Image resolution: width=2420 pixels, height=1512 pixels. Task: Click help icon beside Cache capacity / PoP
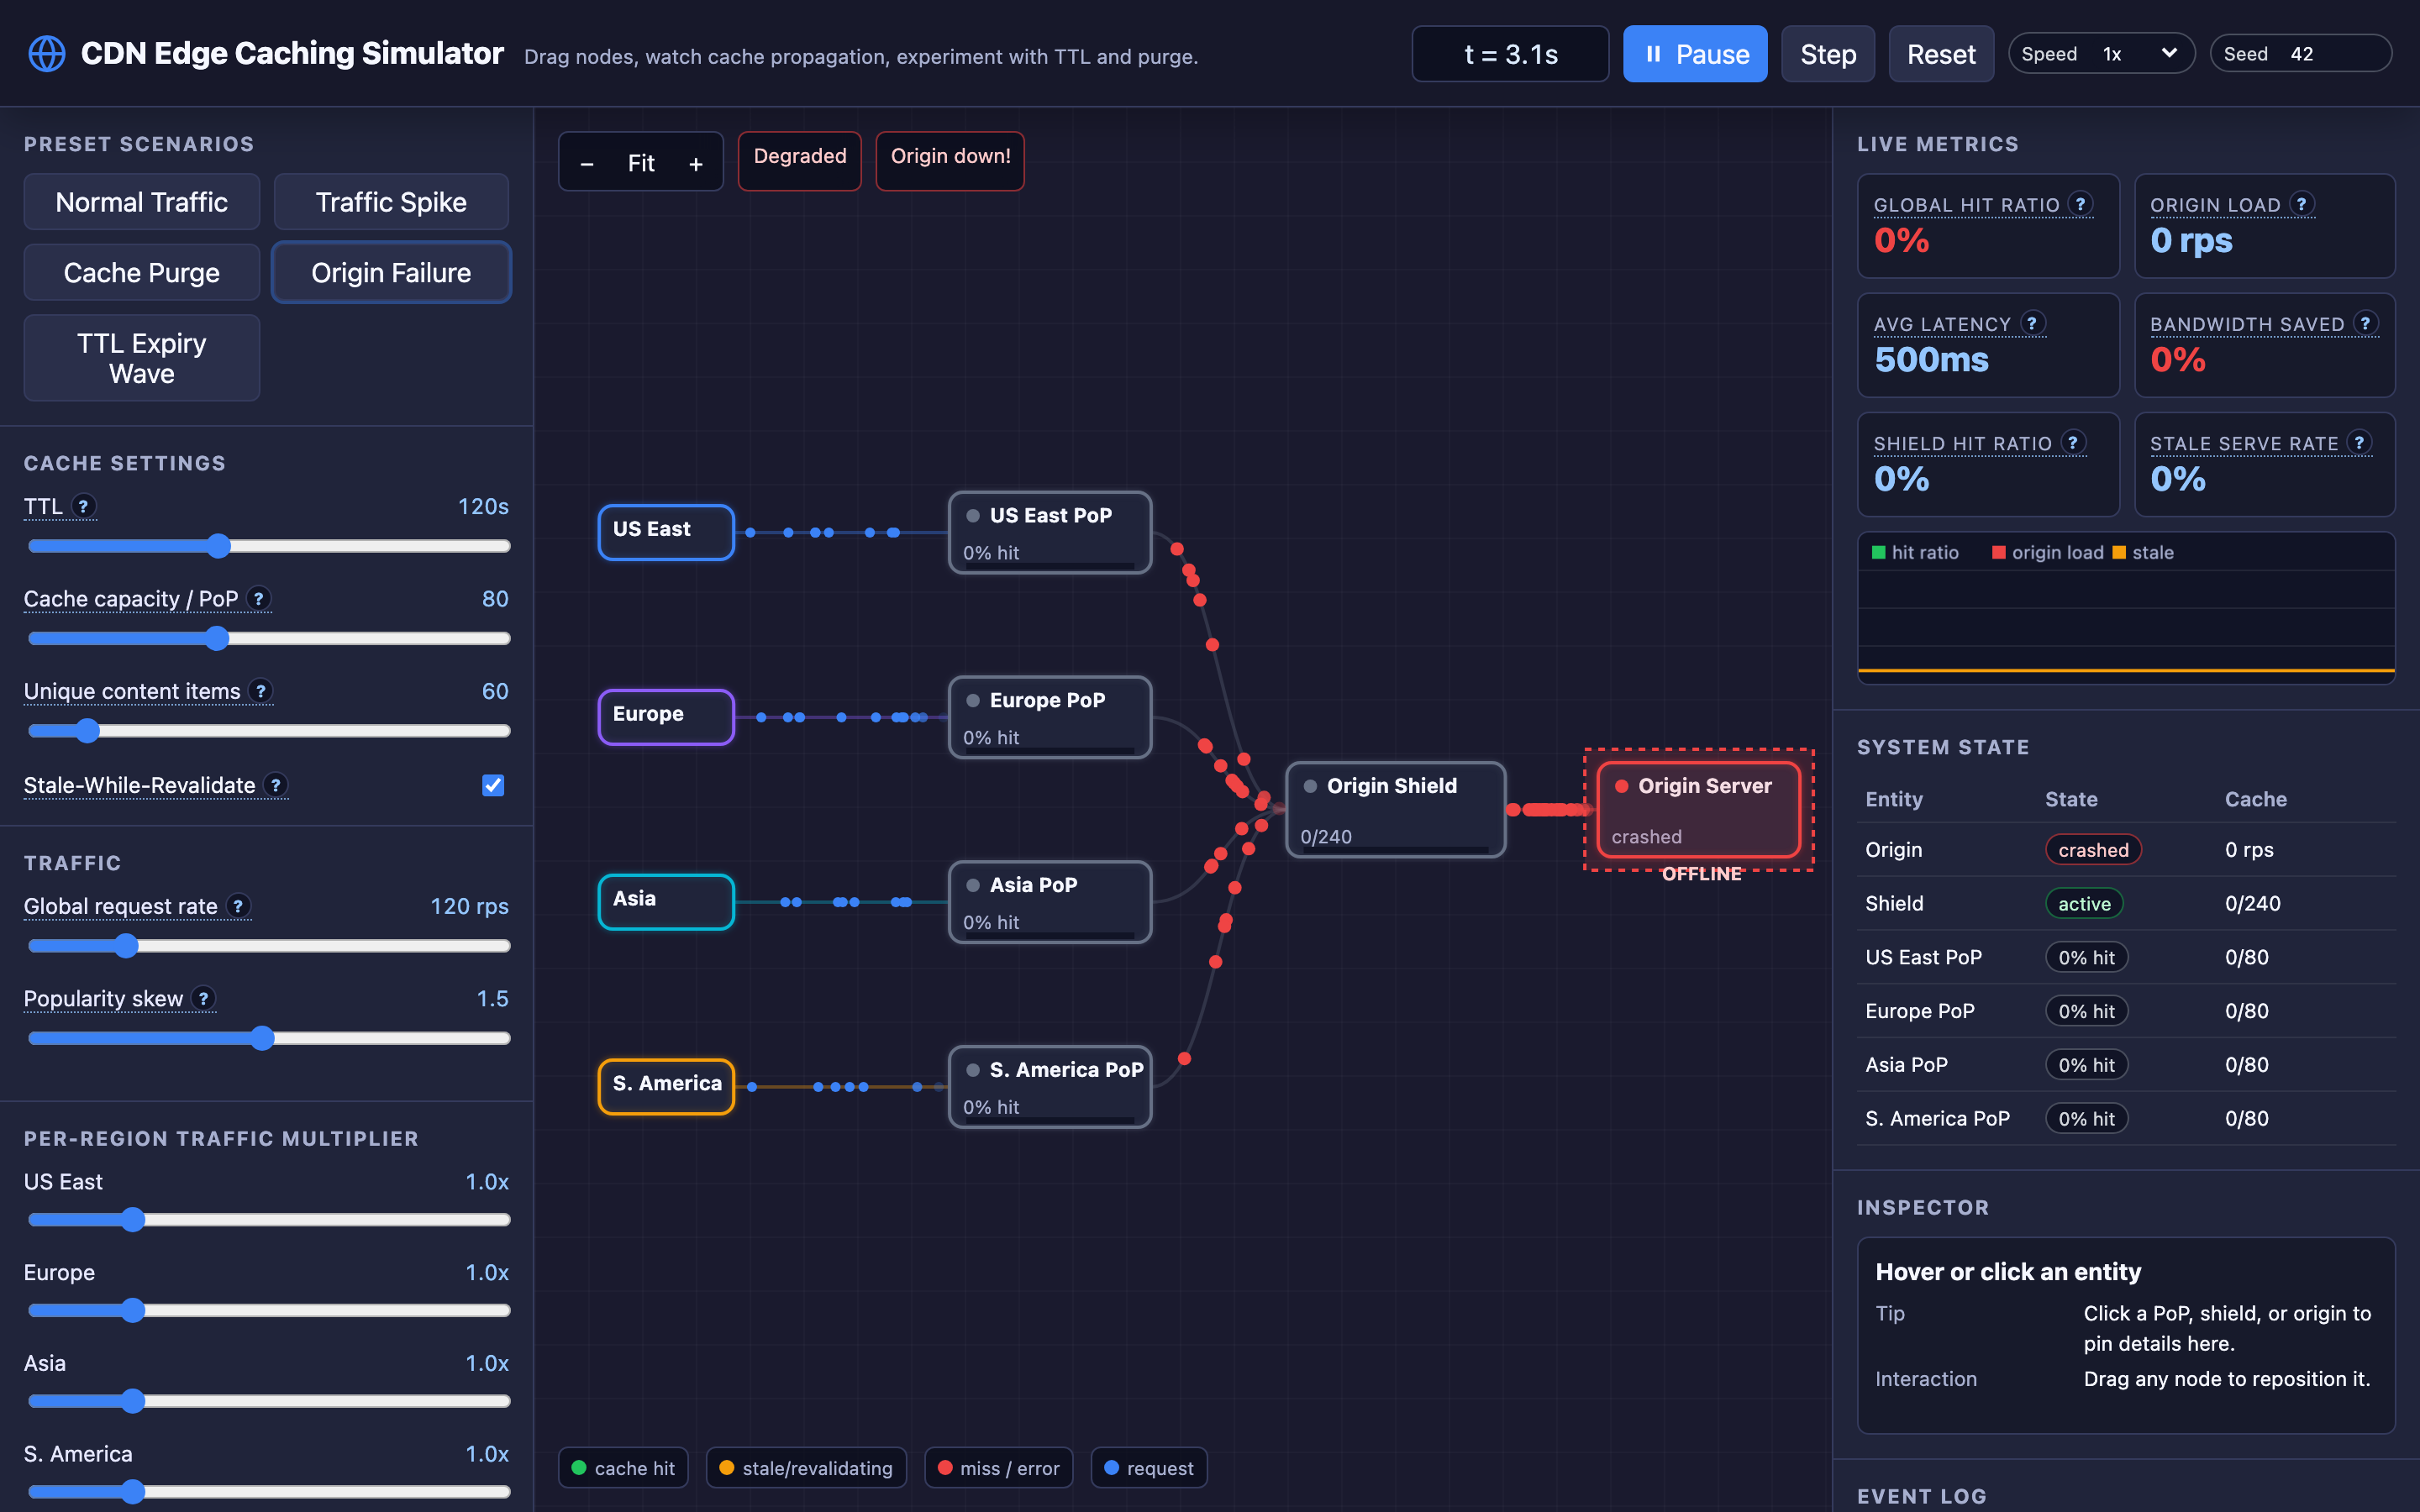(259, 598)
